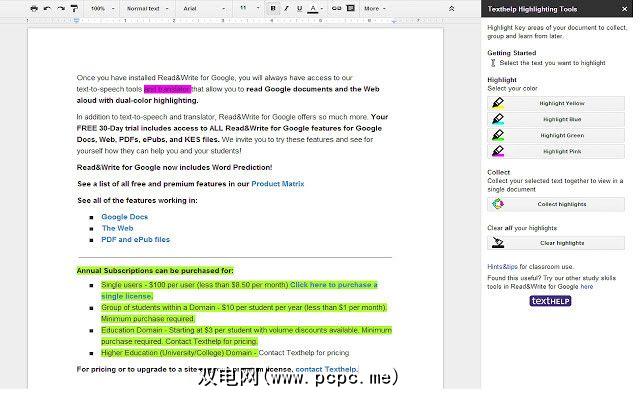Viewport: 640px width, 400px height.
Task: Click the Print icon in toolbar
Action: pos(35,8)
